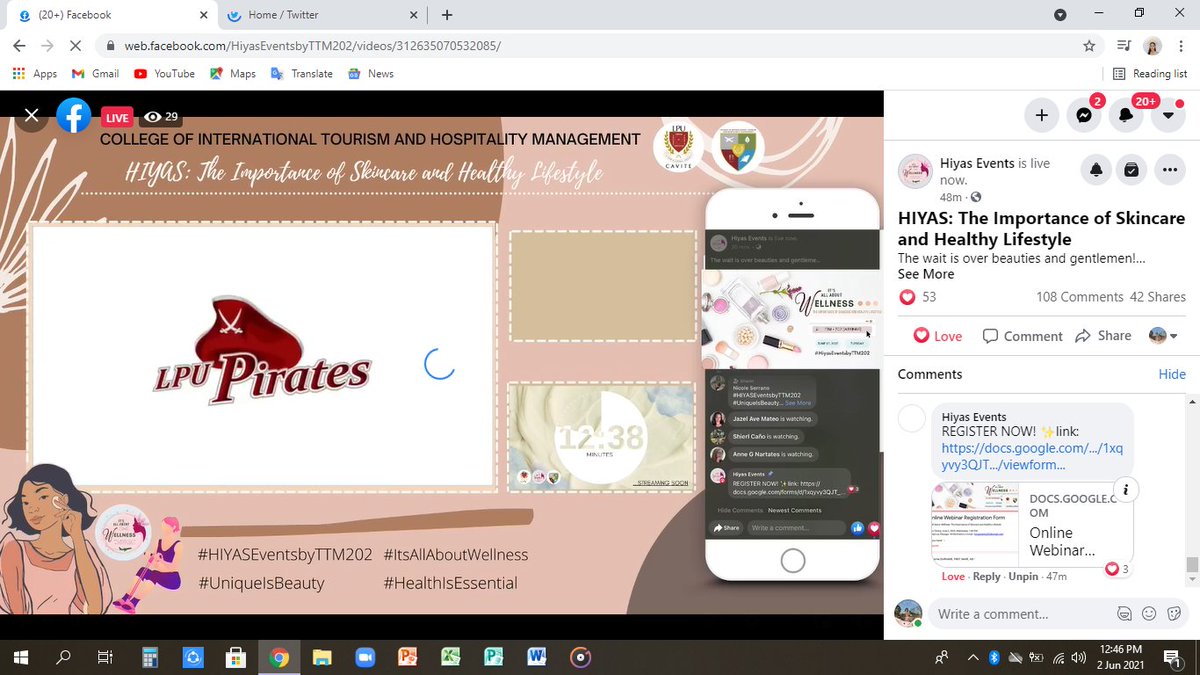Open the YouTube bookmark
The width and height of the screenshot is (1200, 675).
tap(164, 73)
